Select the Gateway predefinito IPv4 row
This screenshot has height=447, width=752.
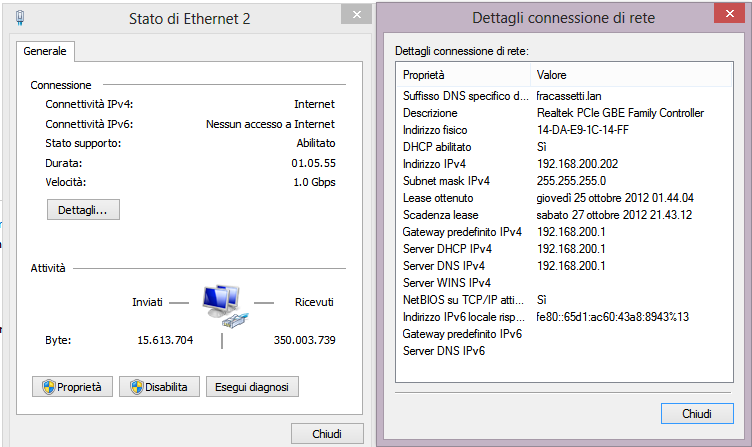pos(564,232)
